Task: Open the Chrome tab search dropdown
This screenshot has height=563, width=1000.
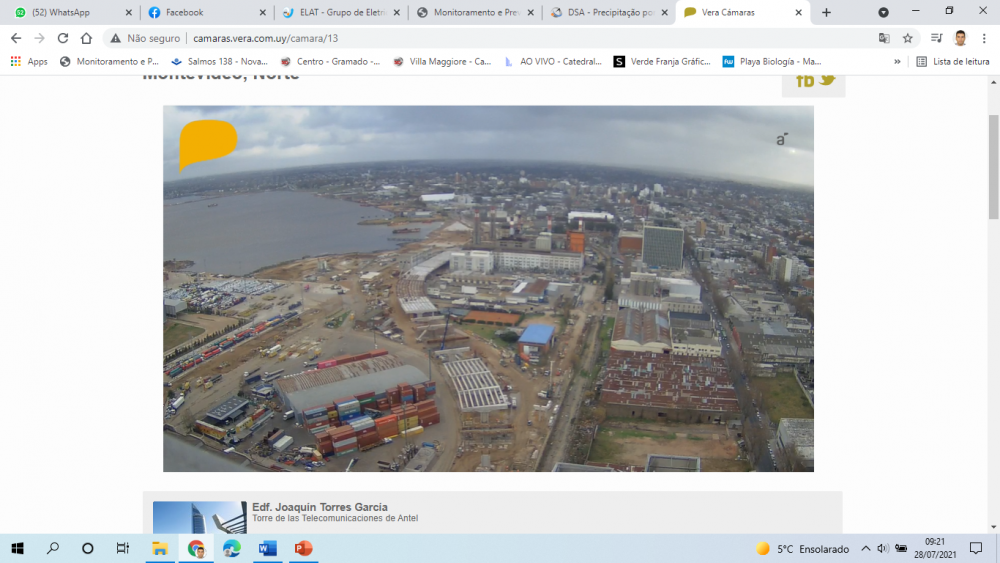Action: point(883,13)
